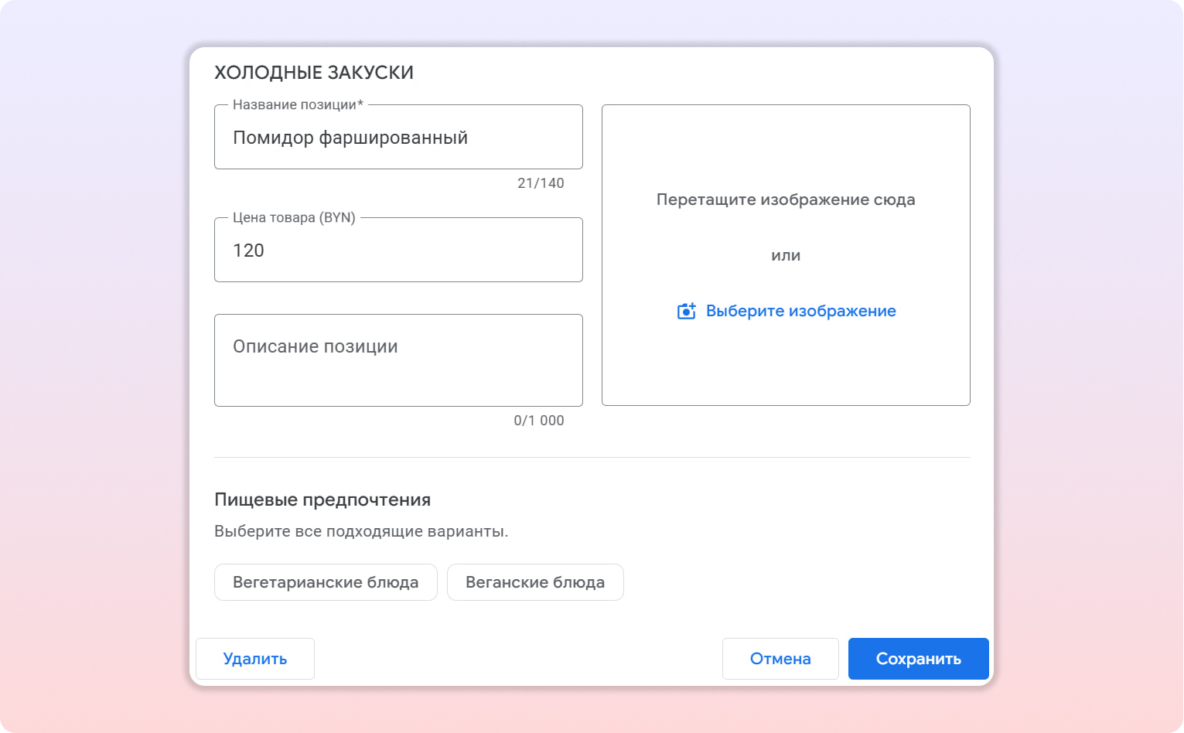Click the Цена товара (BYN) floating label
This screenshot has width=1184, height=733.
[294, 218]
